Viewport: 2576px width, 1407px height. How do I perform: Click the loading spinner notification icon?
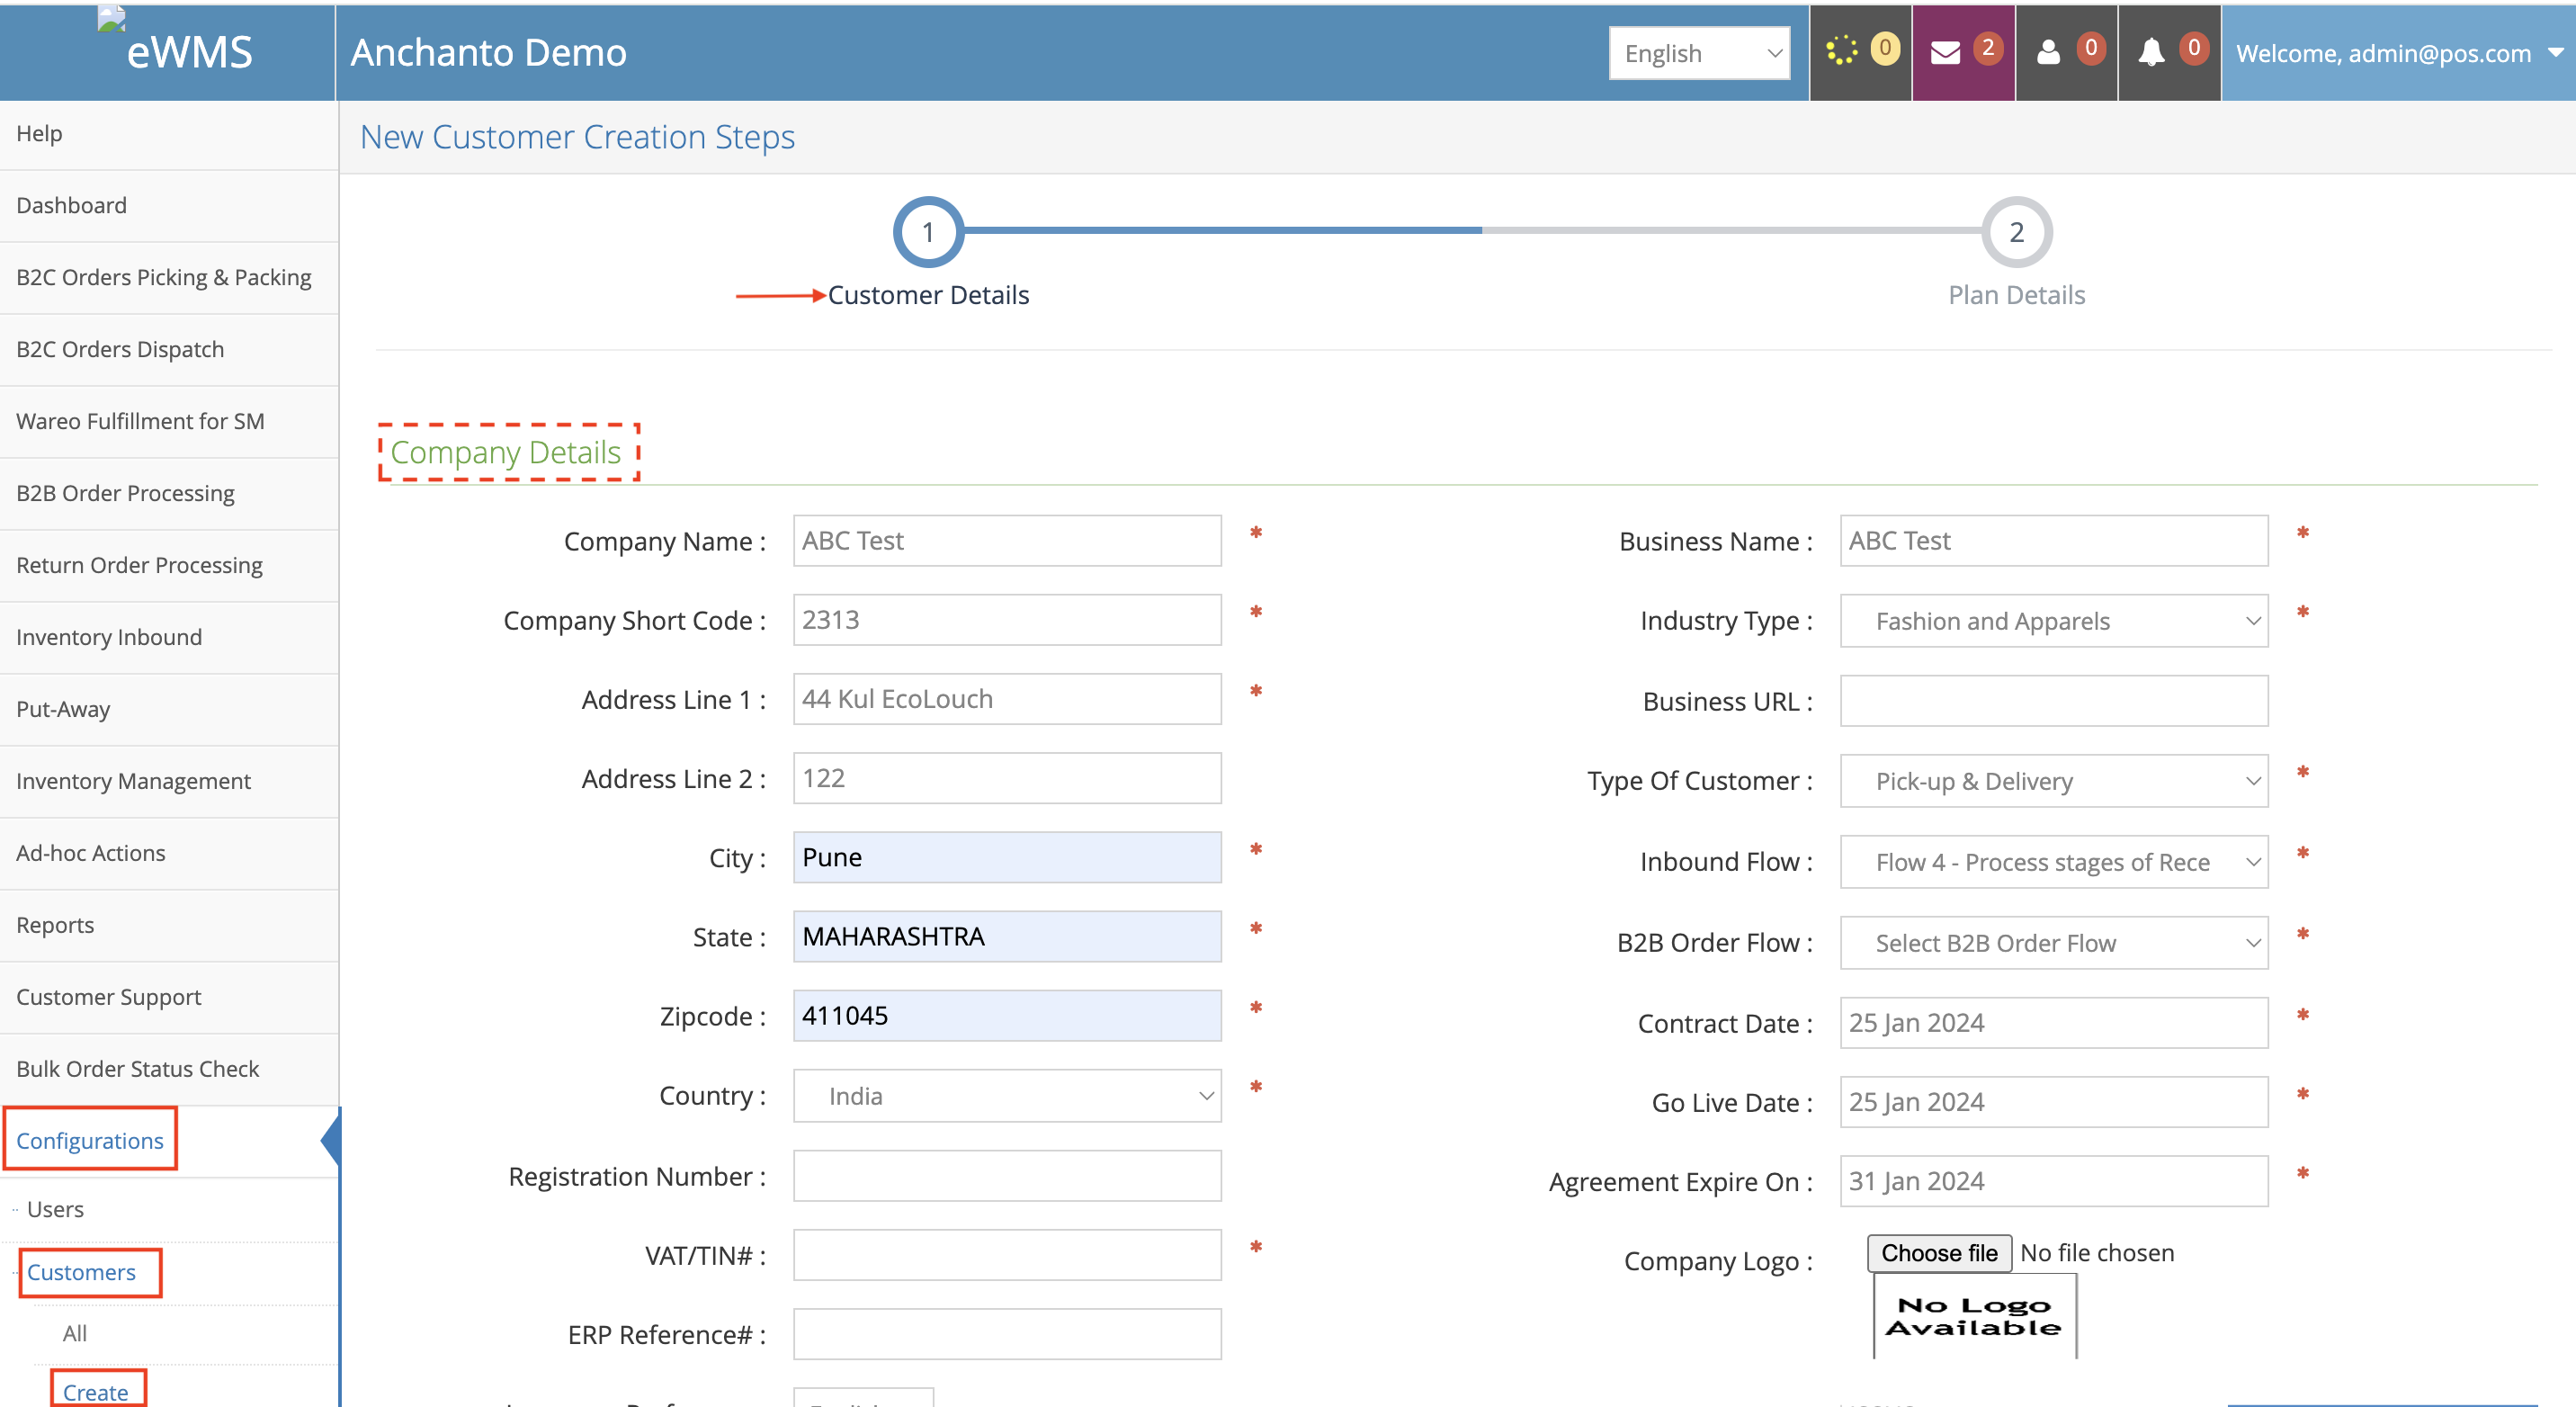pos(1841,51)
